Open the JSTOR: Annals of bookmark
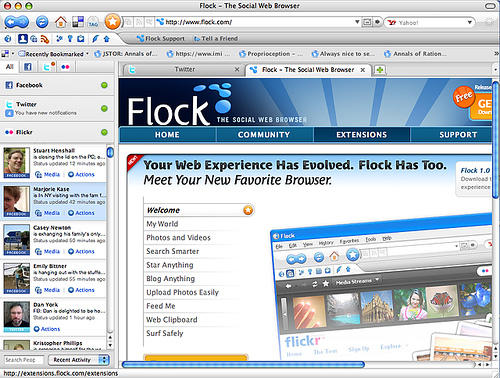This screenshot has height=378, width=500. pyautogui.click(x=126, y=54)
